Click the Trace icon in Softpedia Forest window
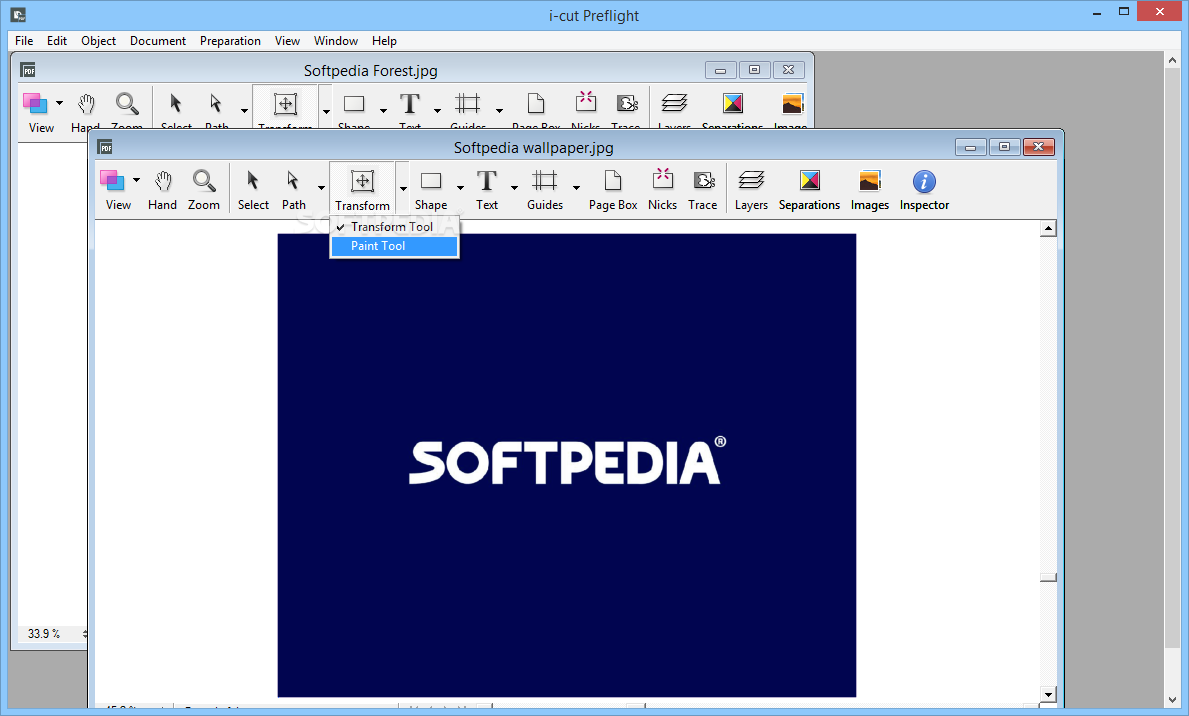Viewport: 1189px width, 716px height. 627,104
